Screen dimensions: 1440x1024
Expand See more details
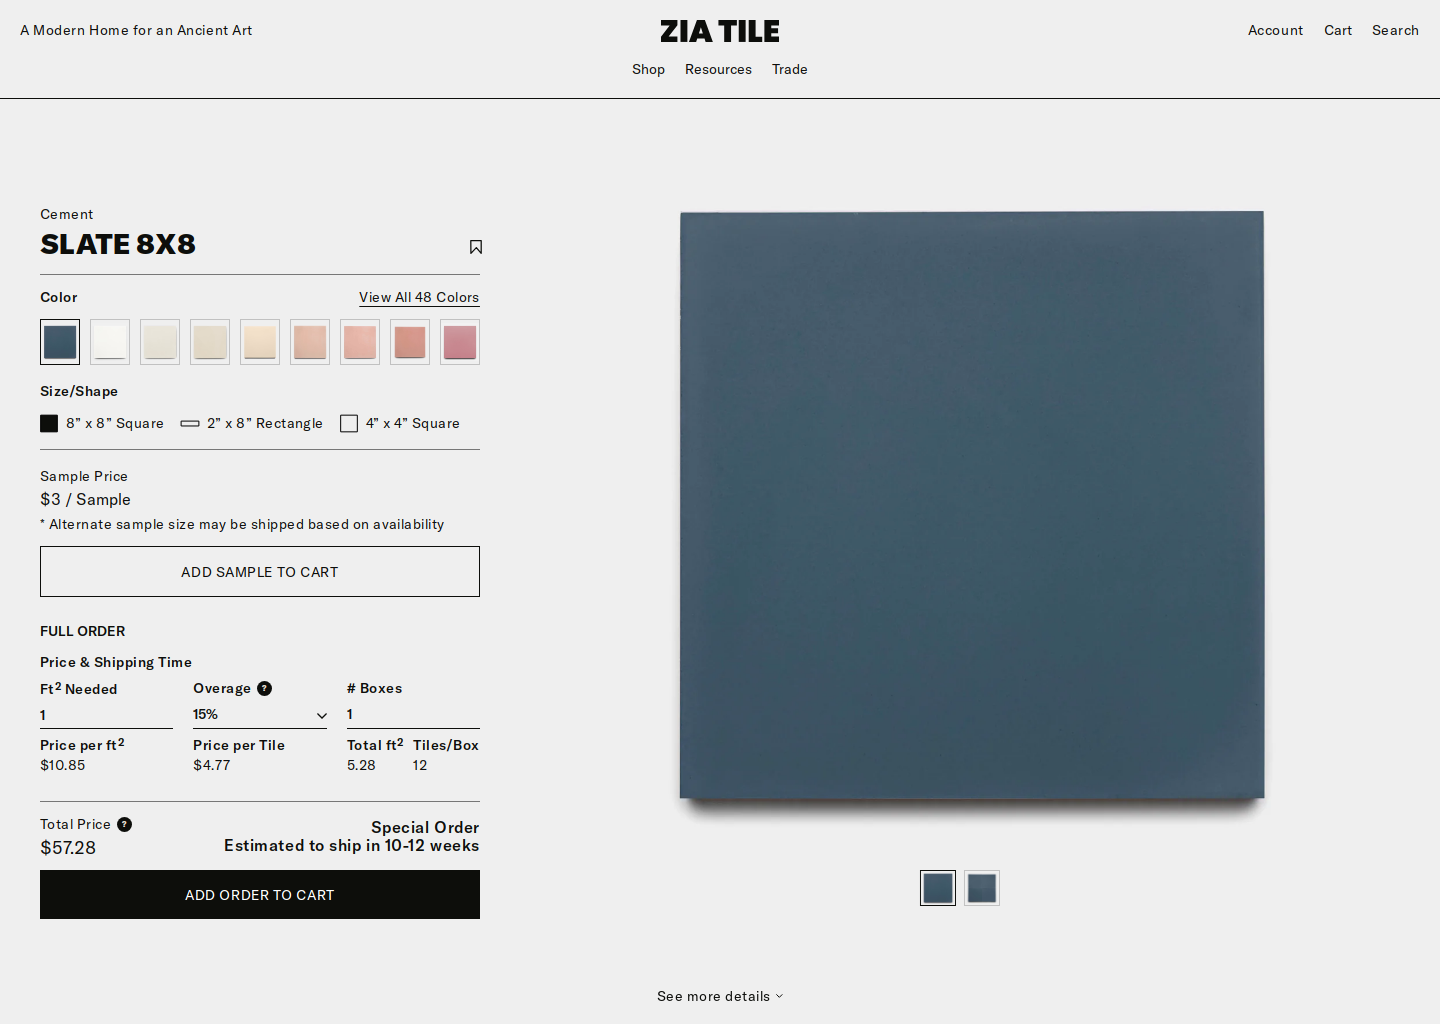[720, 996]
